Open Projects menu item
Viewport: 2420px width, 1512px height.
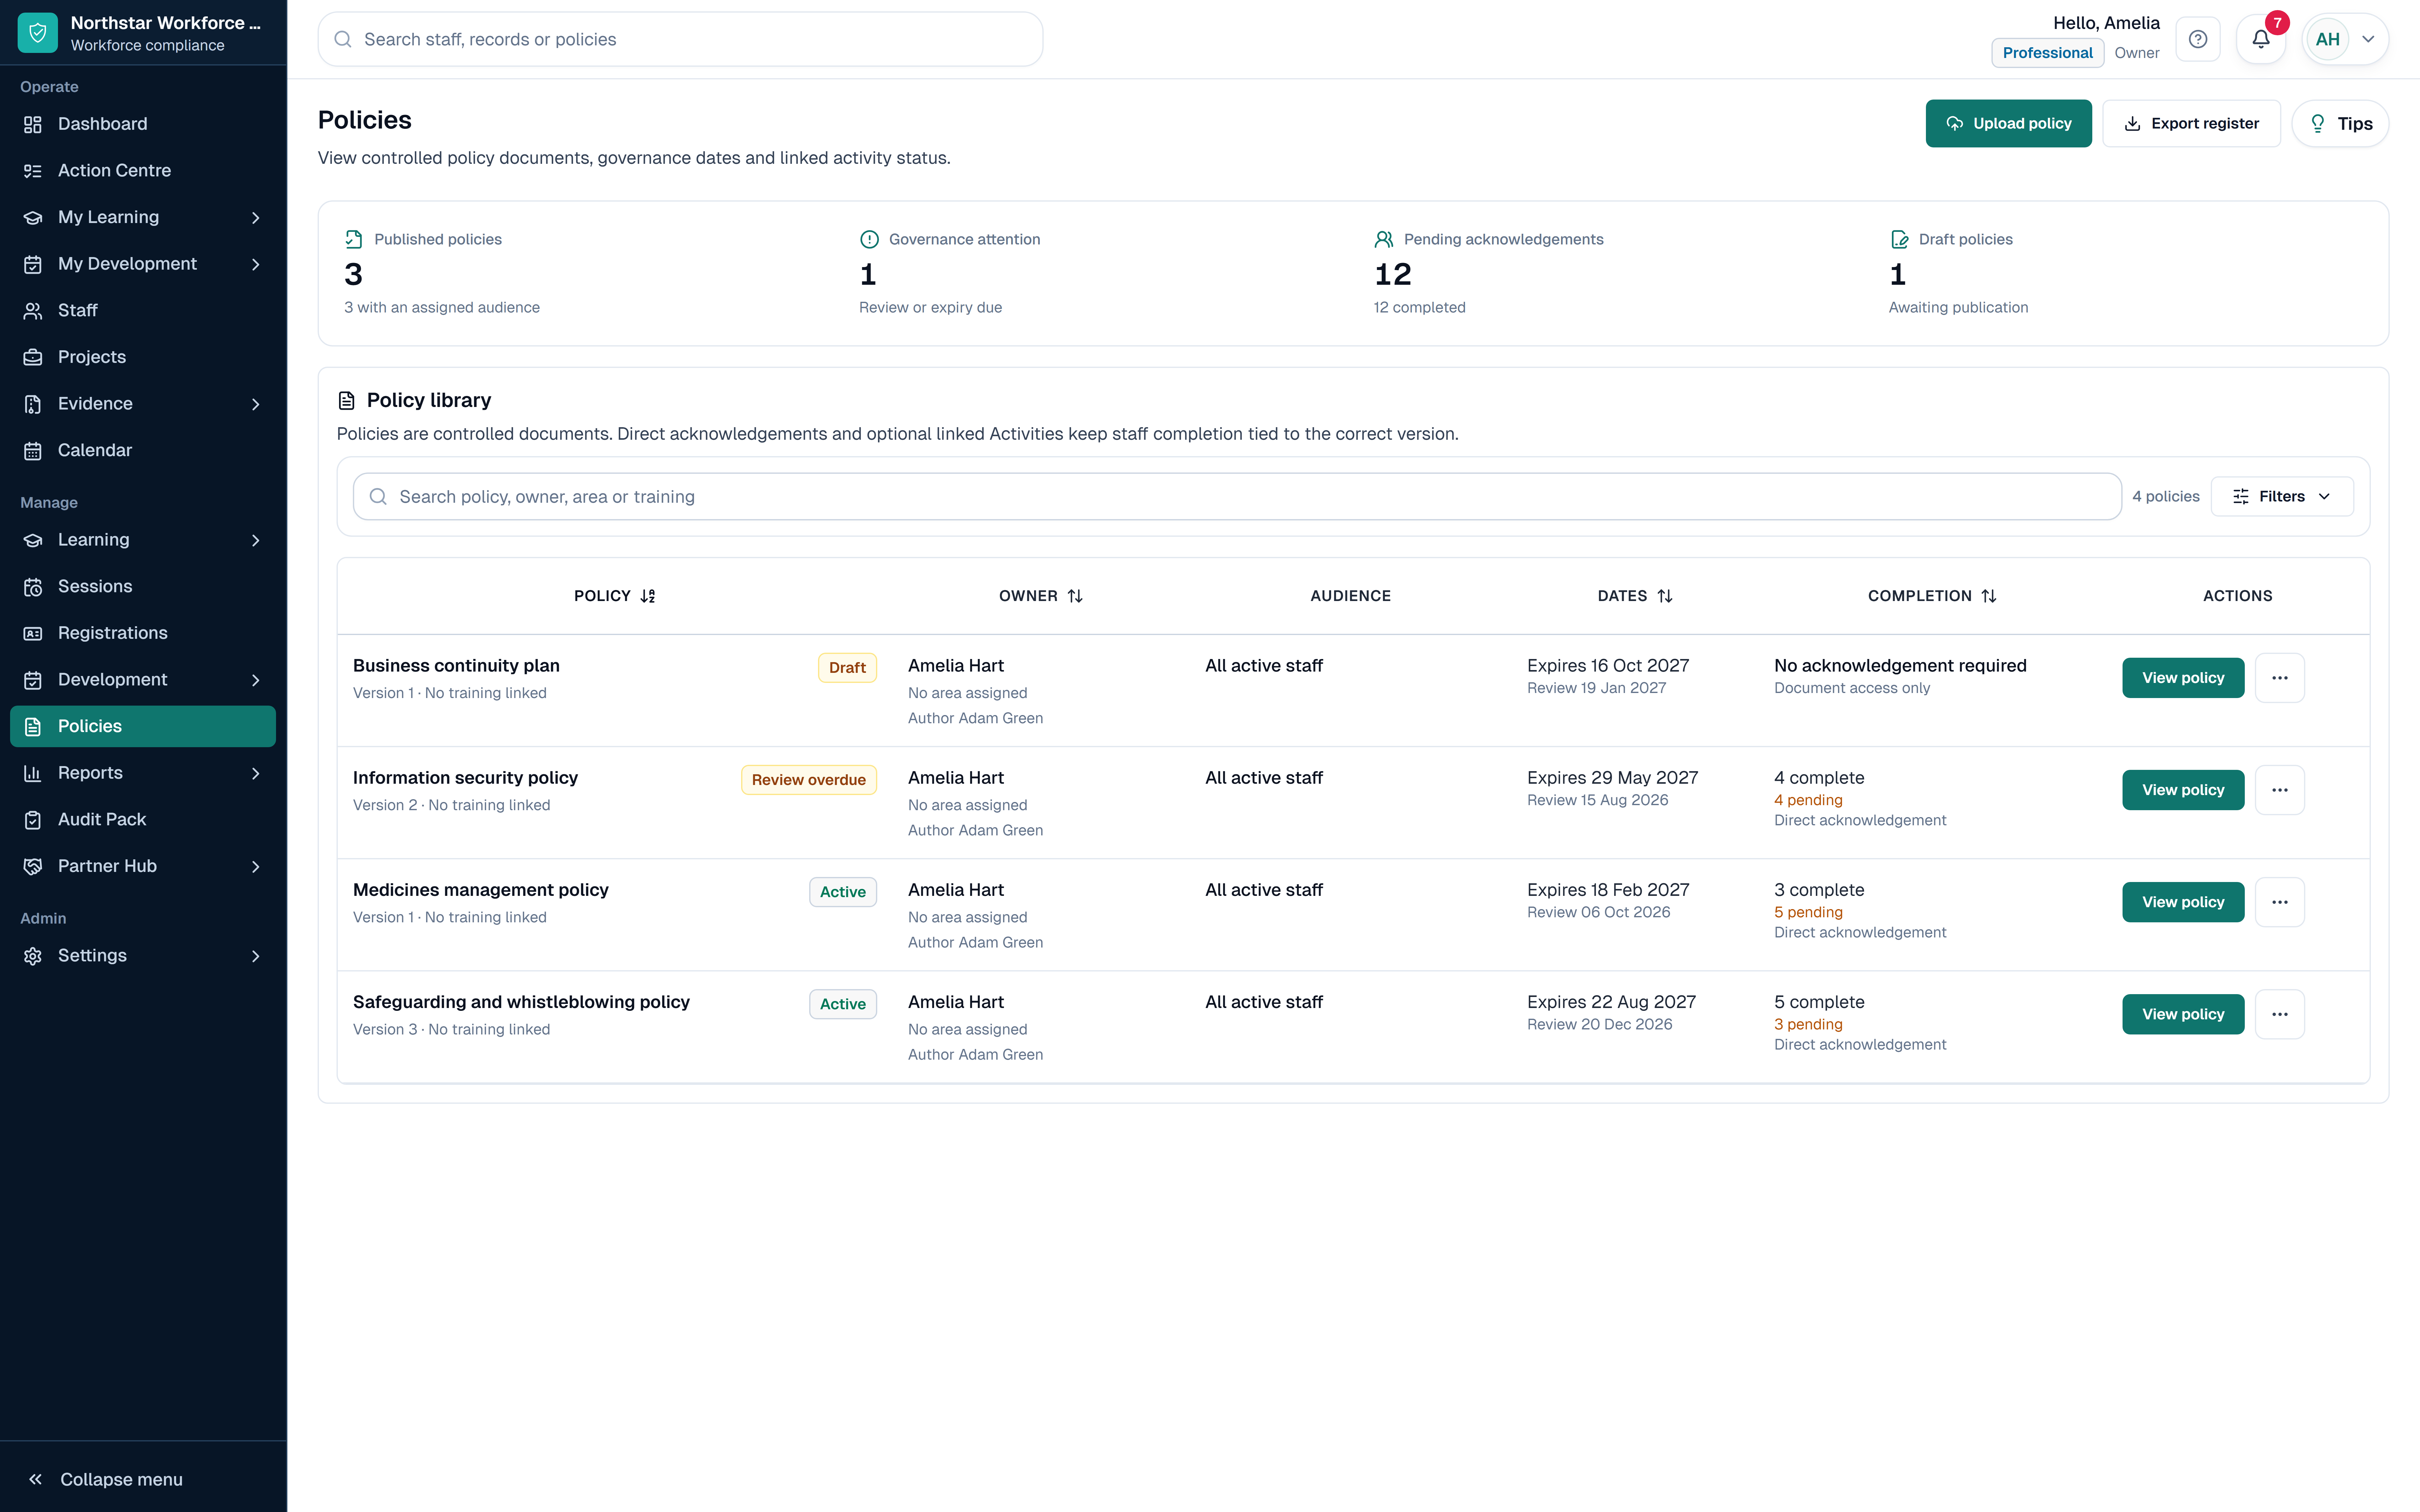point(143,357)
